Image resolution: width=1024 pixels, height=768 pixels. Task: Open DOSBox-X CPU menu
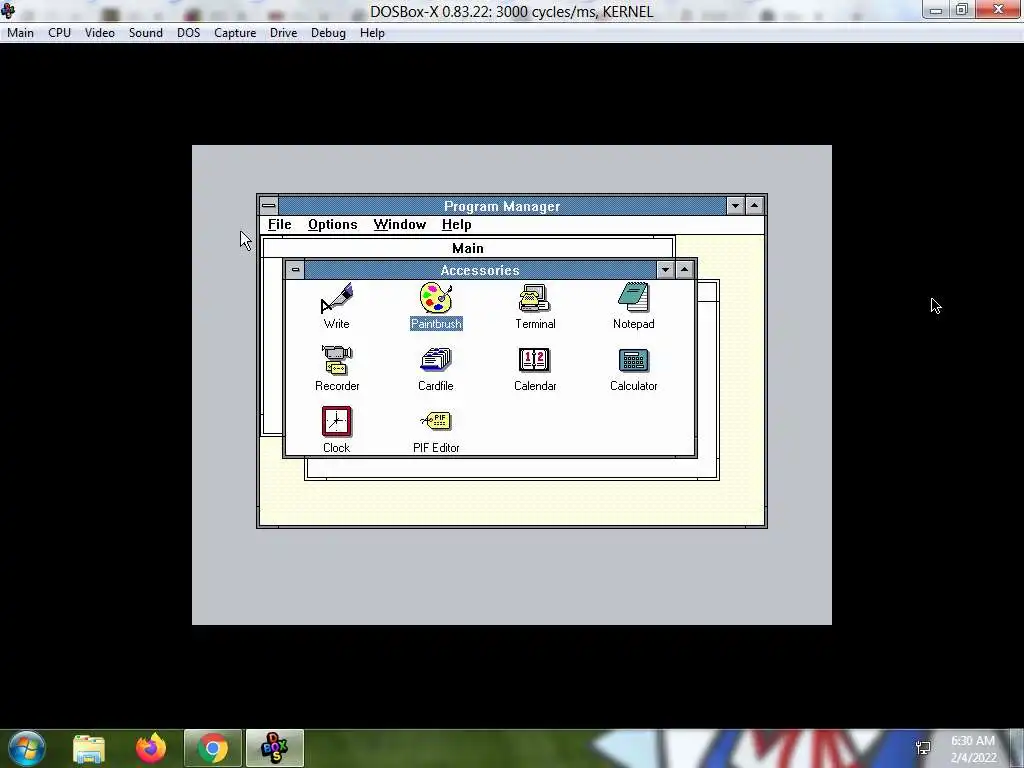(59, 33)
